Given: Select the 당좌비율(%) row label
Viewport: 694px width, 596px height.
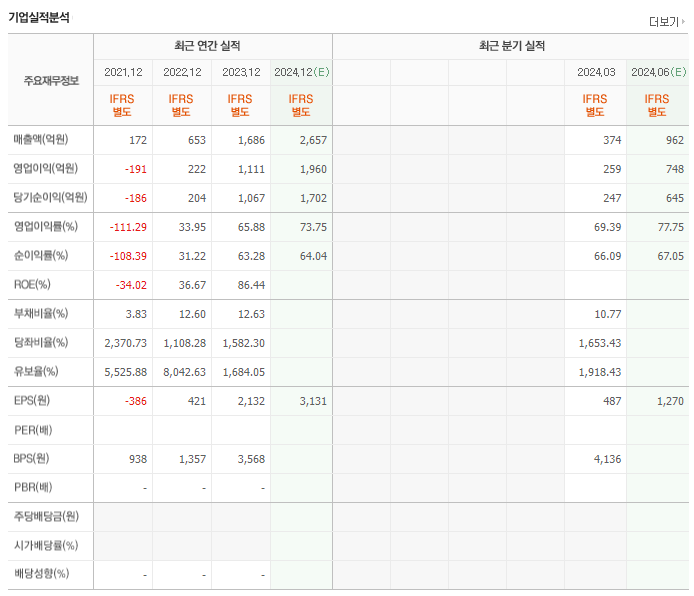Looking at the screenshot, I should tap(41, 342).
